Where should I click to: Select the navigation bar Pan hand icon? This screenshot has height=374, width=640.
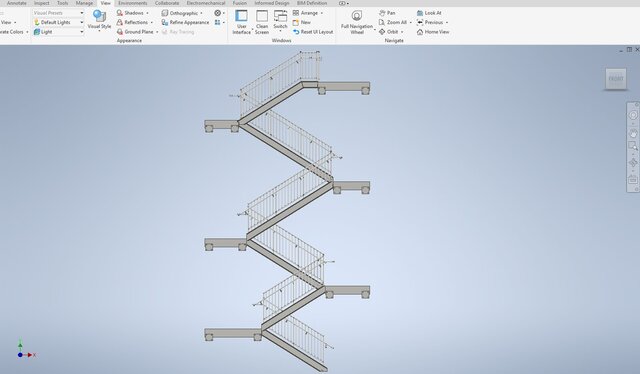(x=633, y=133)
